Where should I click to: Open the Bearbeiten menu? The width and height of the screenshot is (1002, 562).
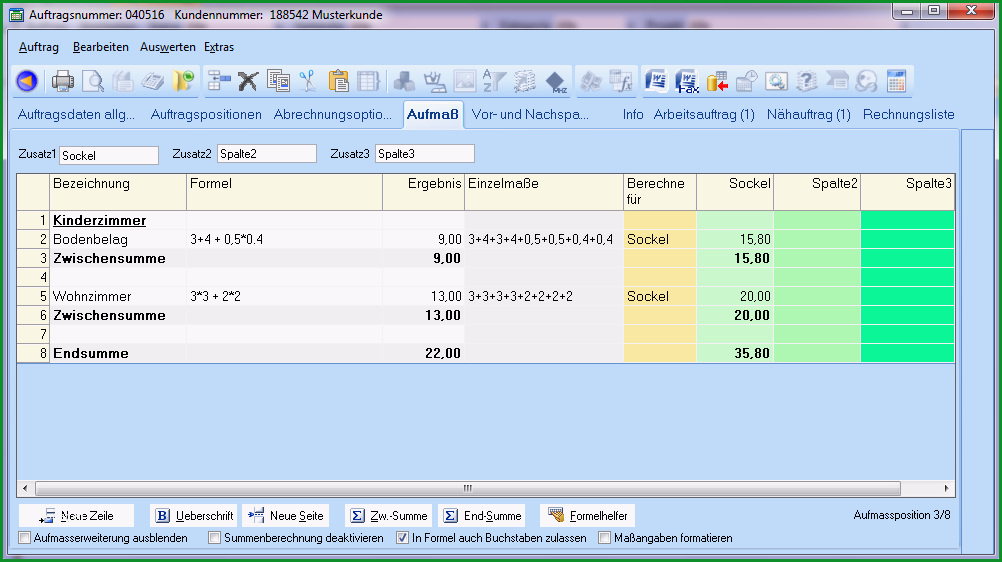click(100, 47)
